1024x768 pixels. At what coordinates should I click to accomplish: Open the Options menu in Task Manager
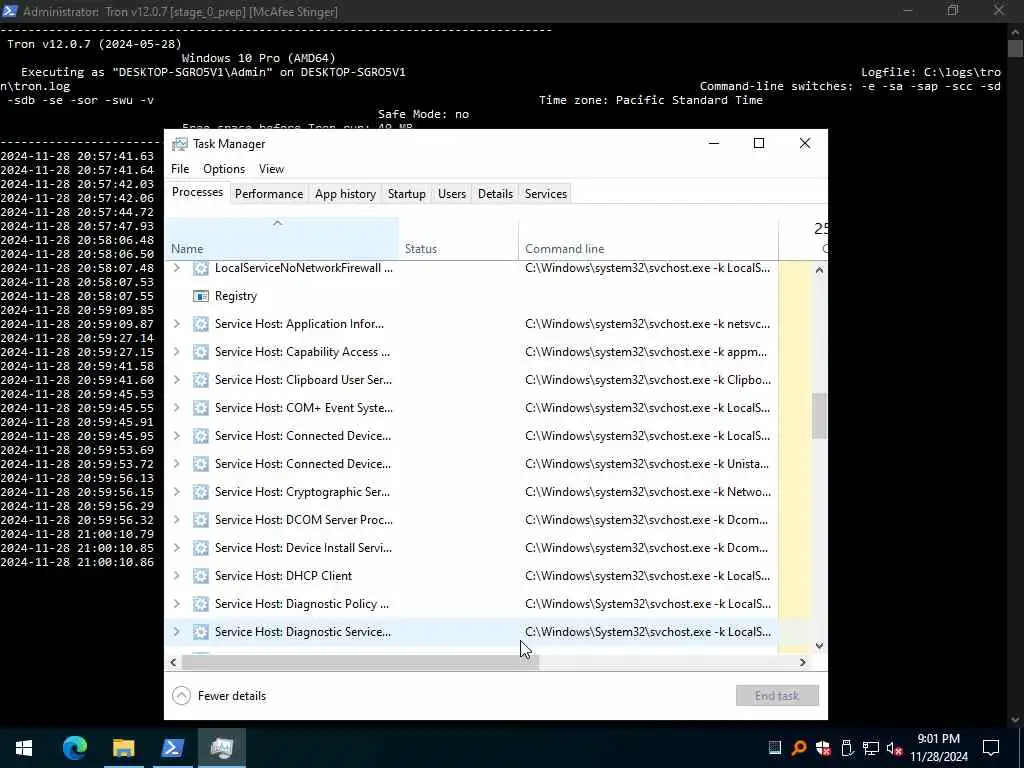pyautogui.click(x=224, y=169)
